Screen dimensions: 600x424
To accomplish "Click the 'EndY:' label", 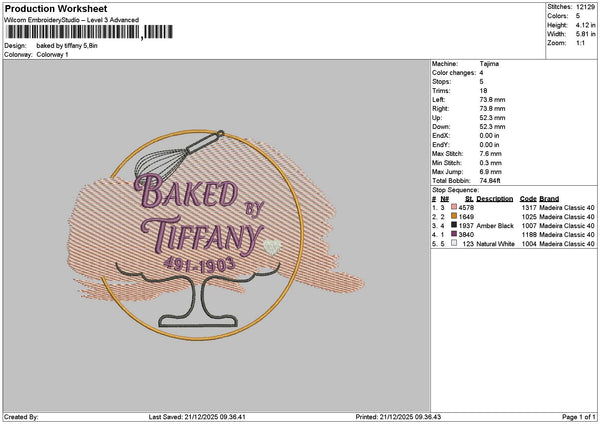I will tap(441, 145).
